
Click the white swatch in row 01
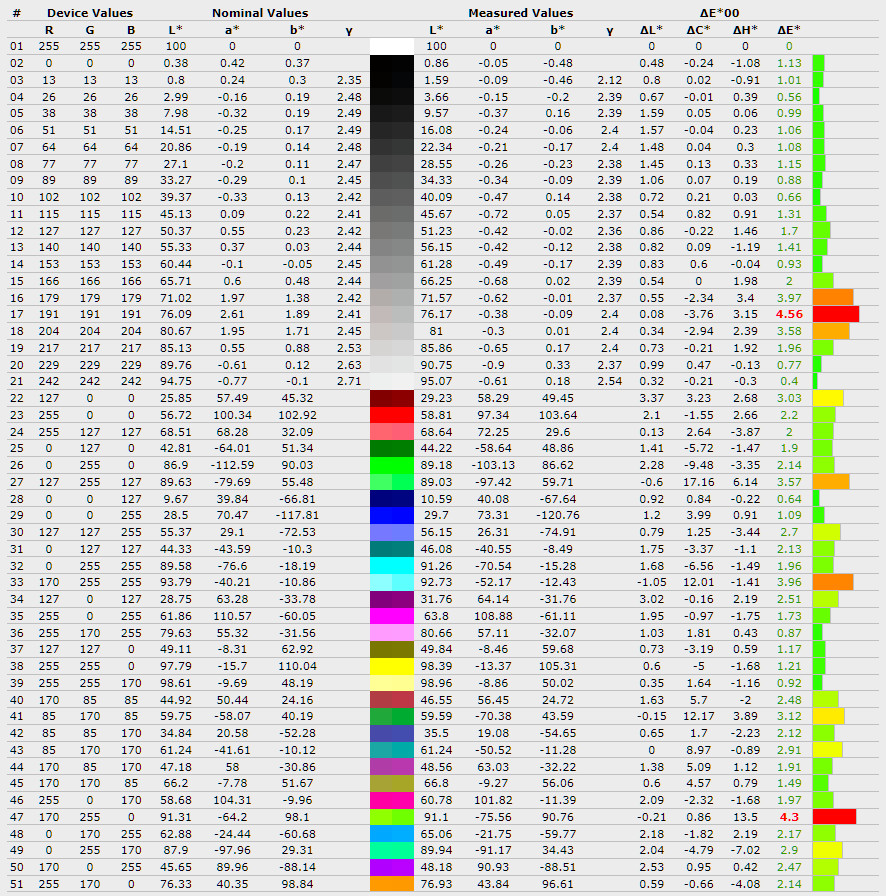click(391, 46)
